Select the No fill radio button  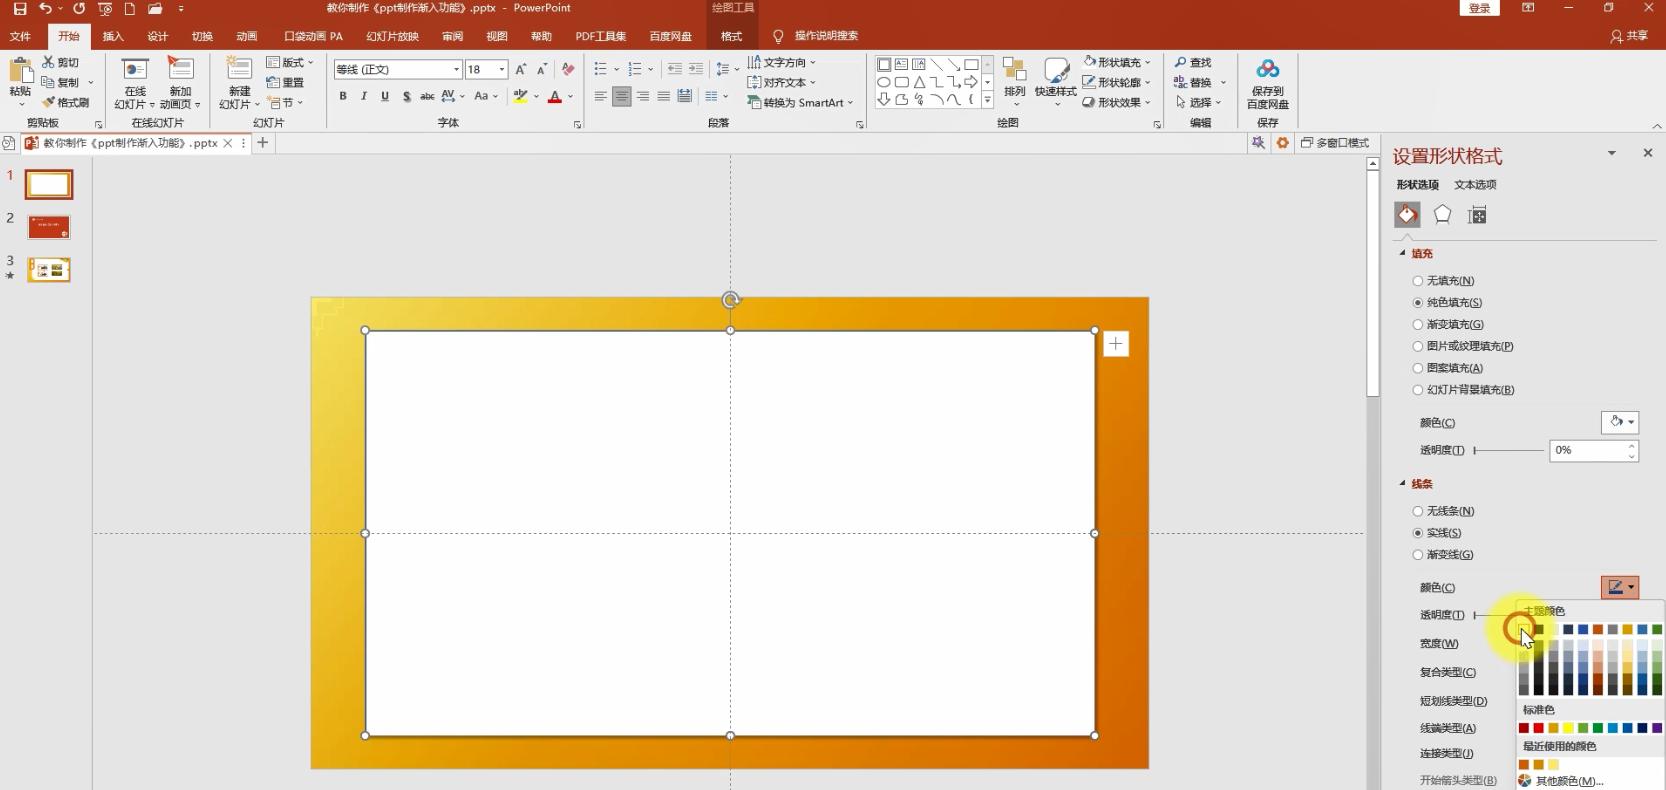coord(1418,281)
